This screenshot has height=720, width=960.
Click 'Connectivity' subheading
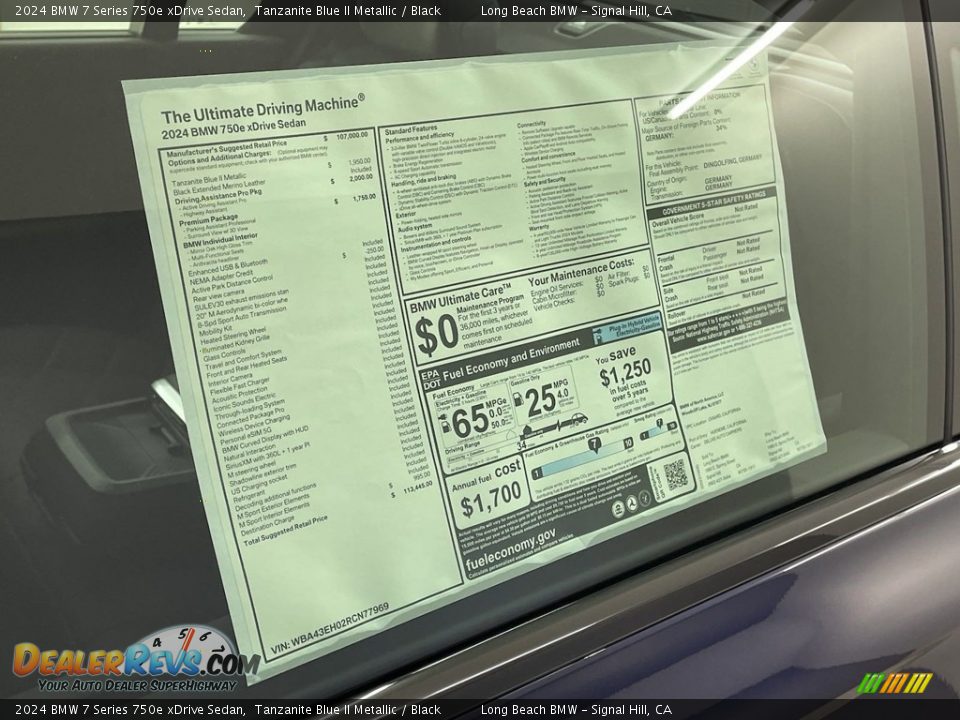coord(531,124)
